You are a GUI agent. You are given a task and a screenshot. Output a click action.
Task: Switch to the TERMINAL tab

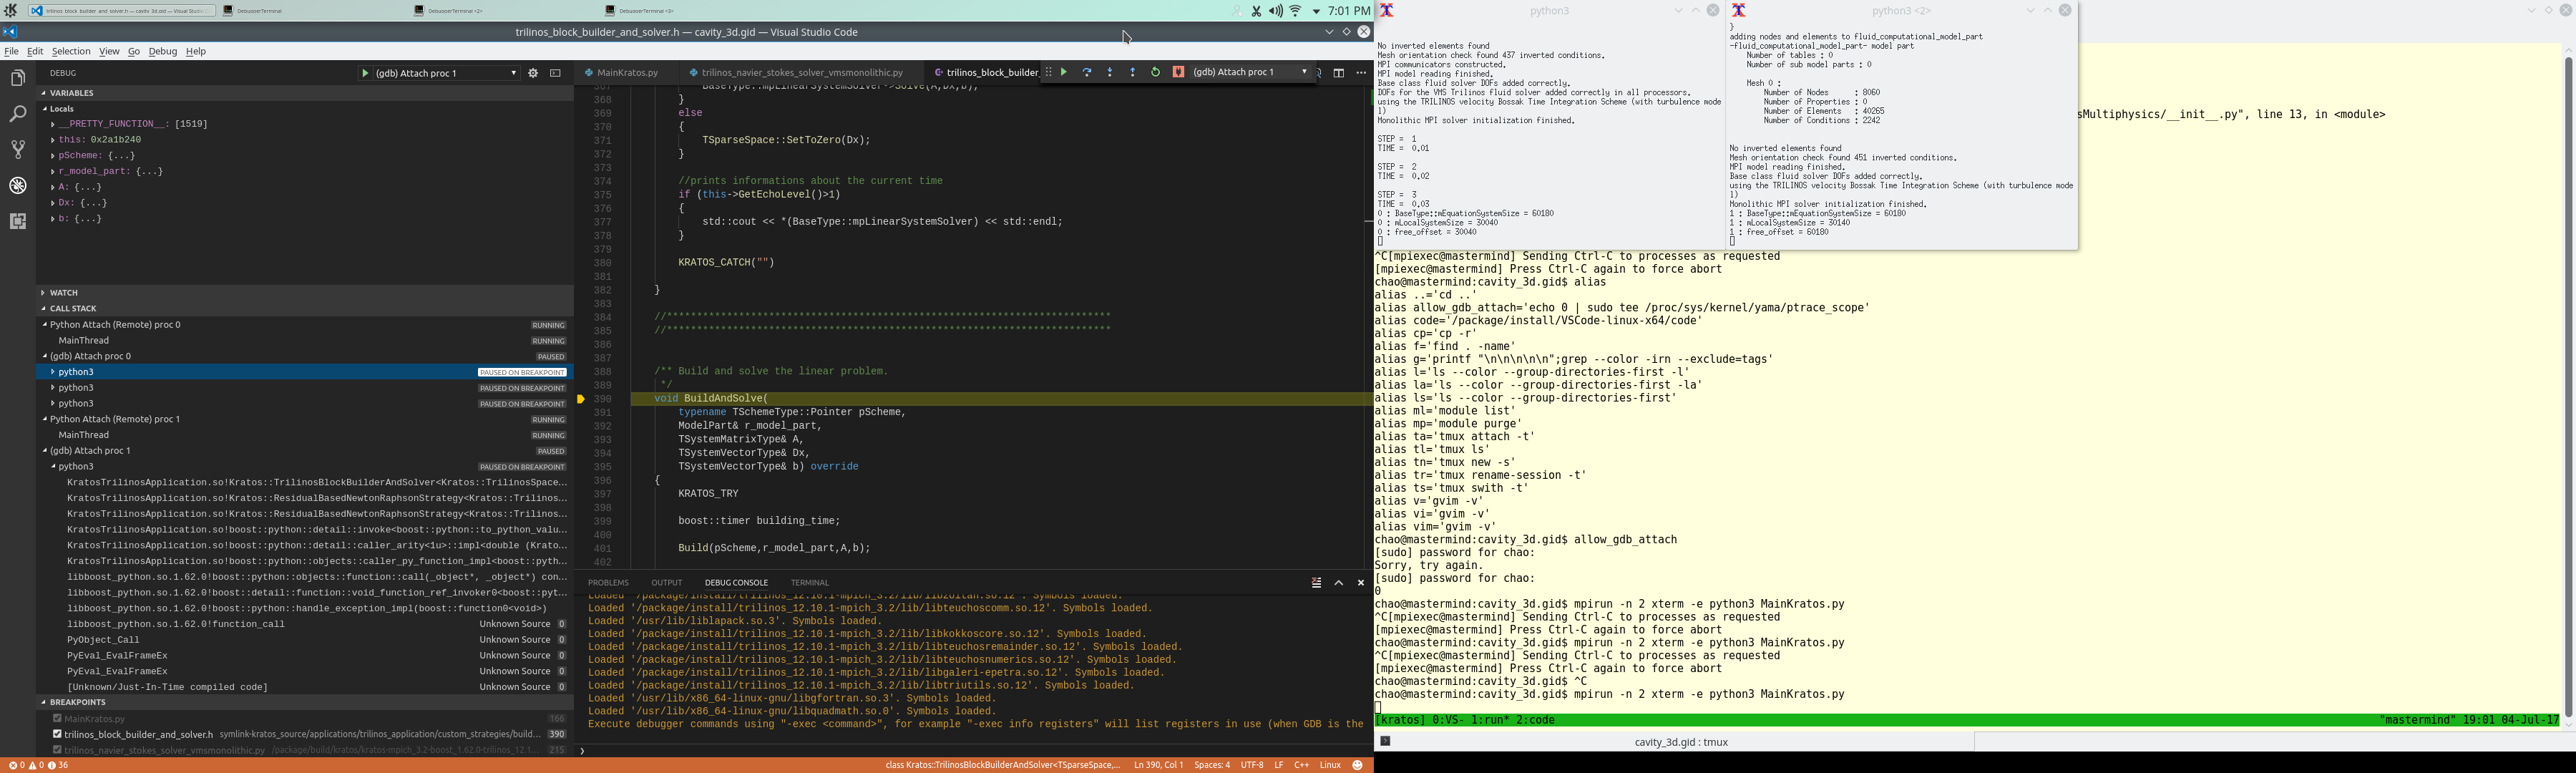click(809, 582)
